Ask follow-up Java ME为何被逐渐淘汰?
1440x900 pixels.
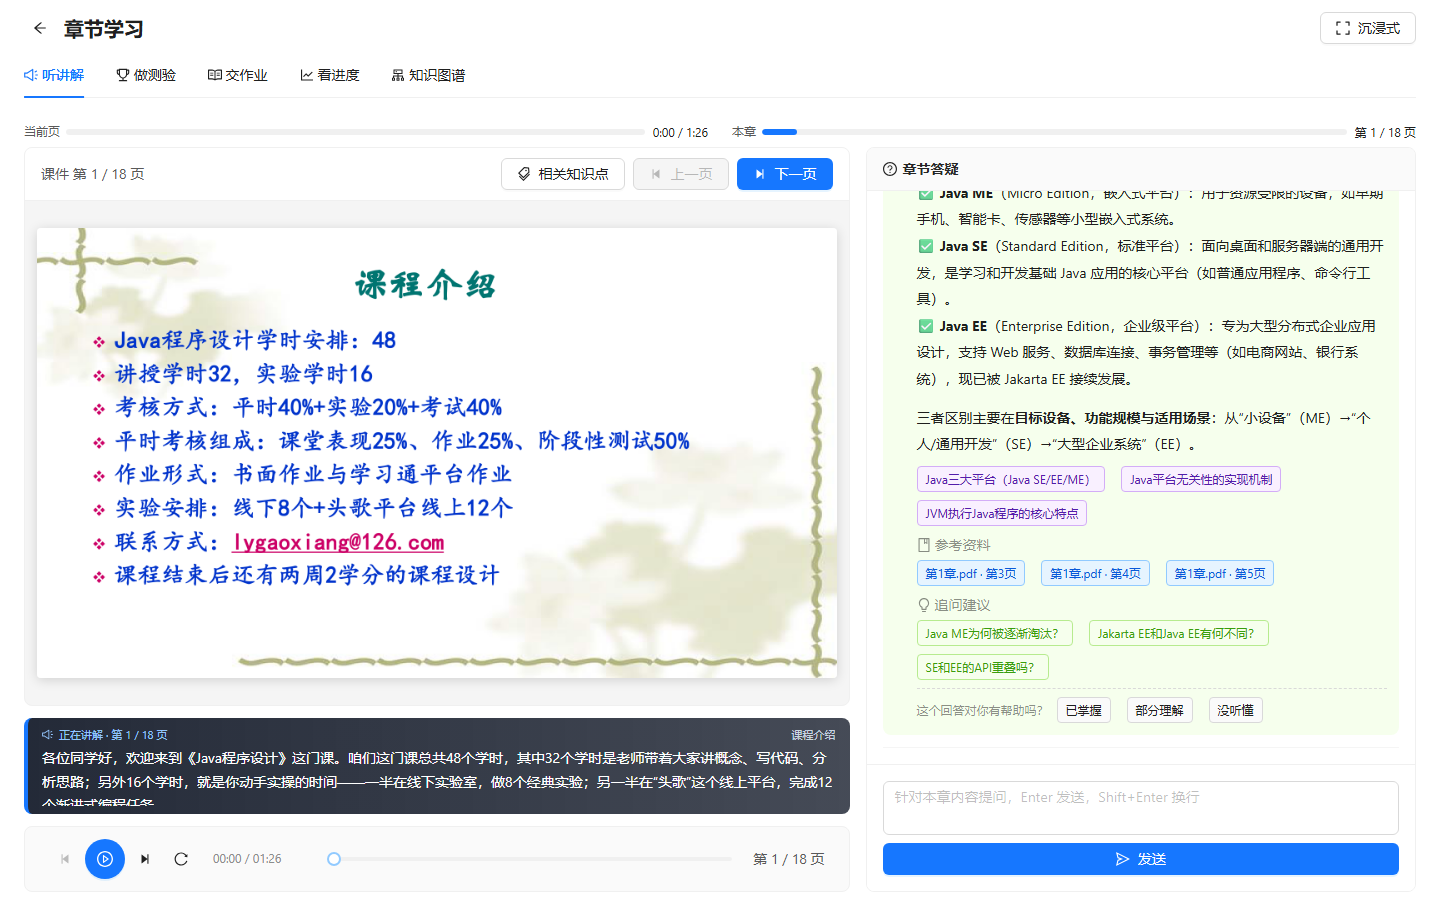[x=995, y=633]
